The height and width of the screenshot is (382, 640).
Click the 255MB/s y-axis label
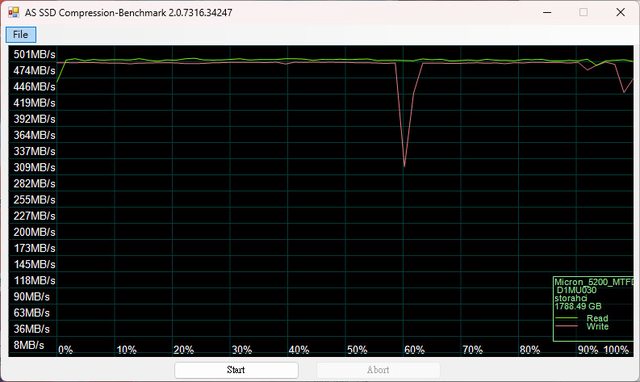pos(34,200)
